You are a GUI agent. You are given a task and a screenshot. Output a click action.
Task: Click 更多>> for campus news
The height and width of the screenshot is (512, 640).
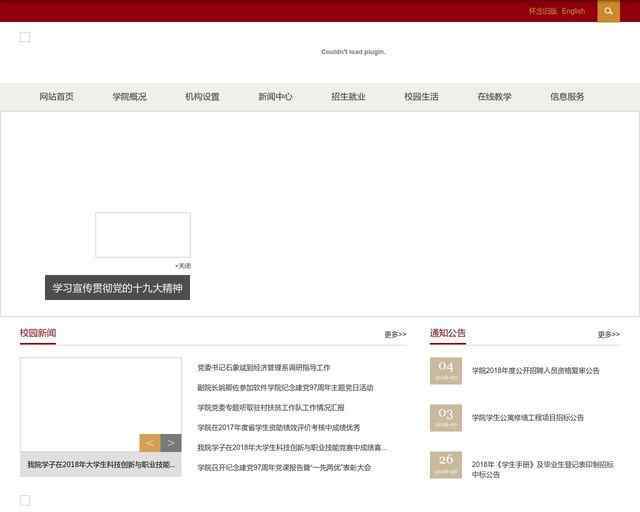(395, 334)
